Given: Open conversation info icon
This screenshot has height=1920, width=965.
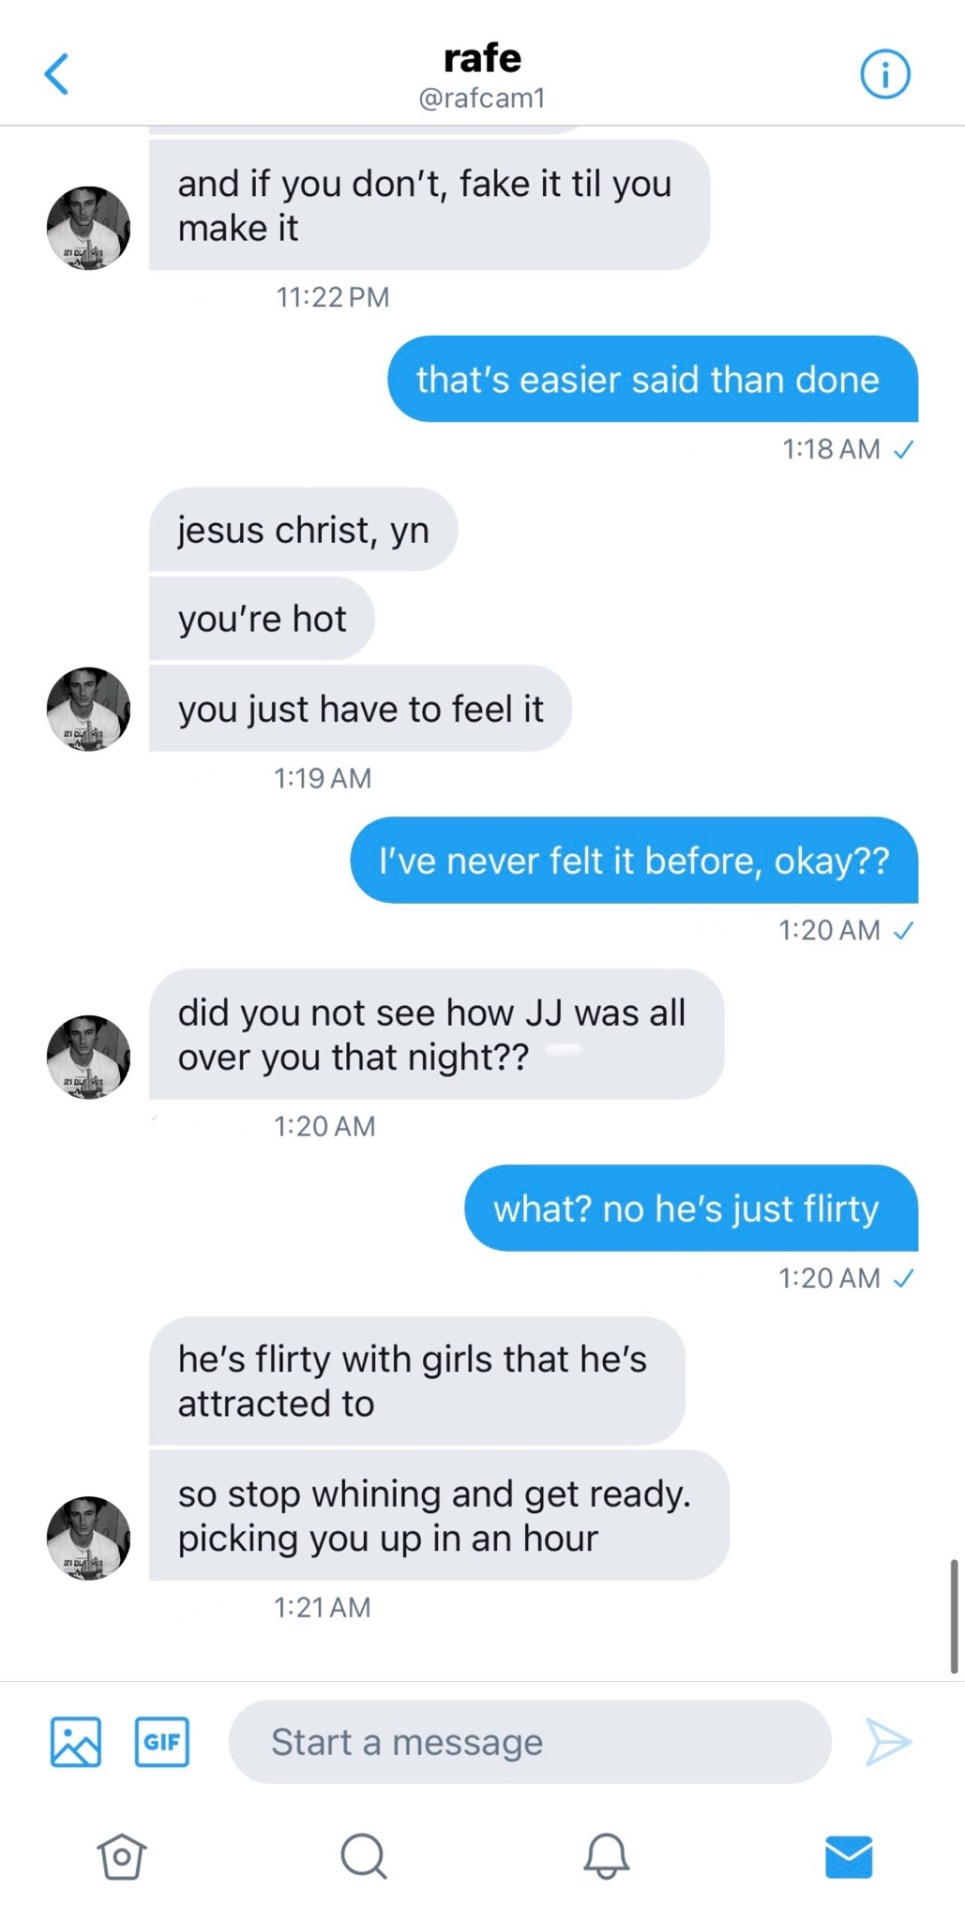Looking at the screenshot, I should (885, 74).
